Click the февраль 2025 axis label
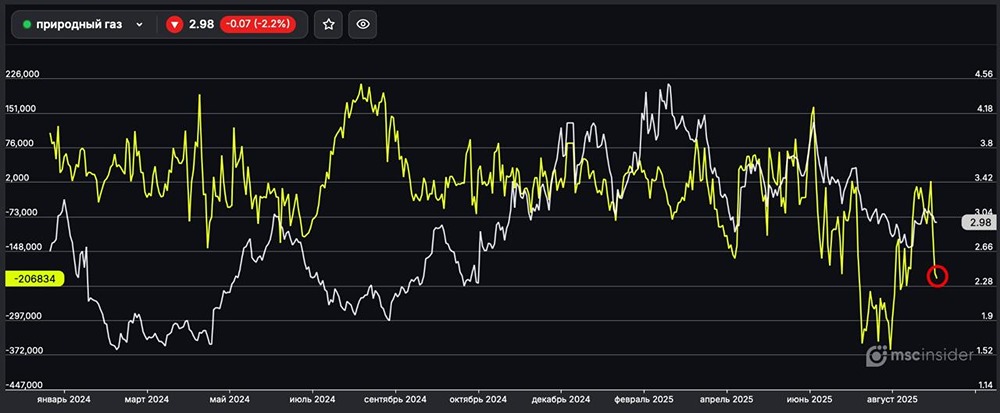1000x413 pixels. click(643, 400)
